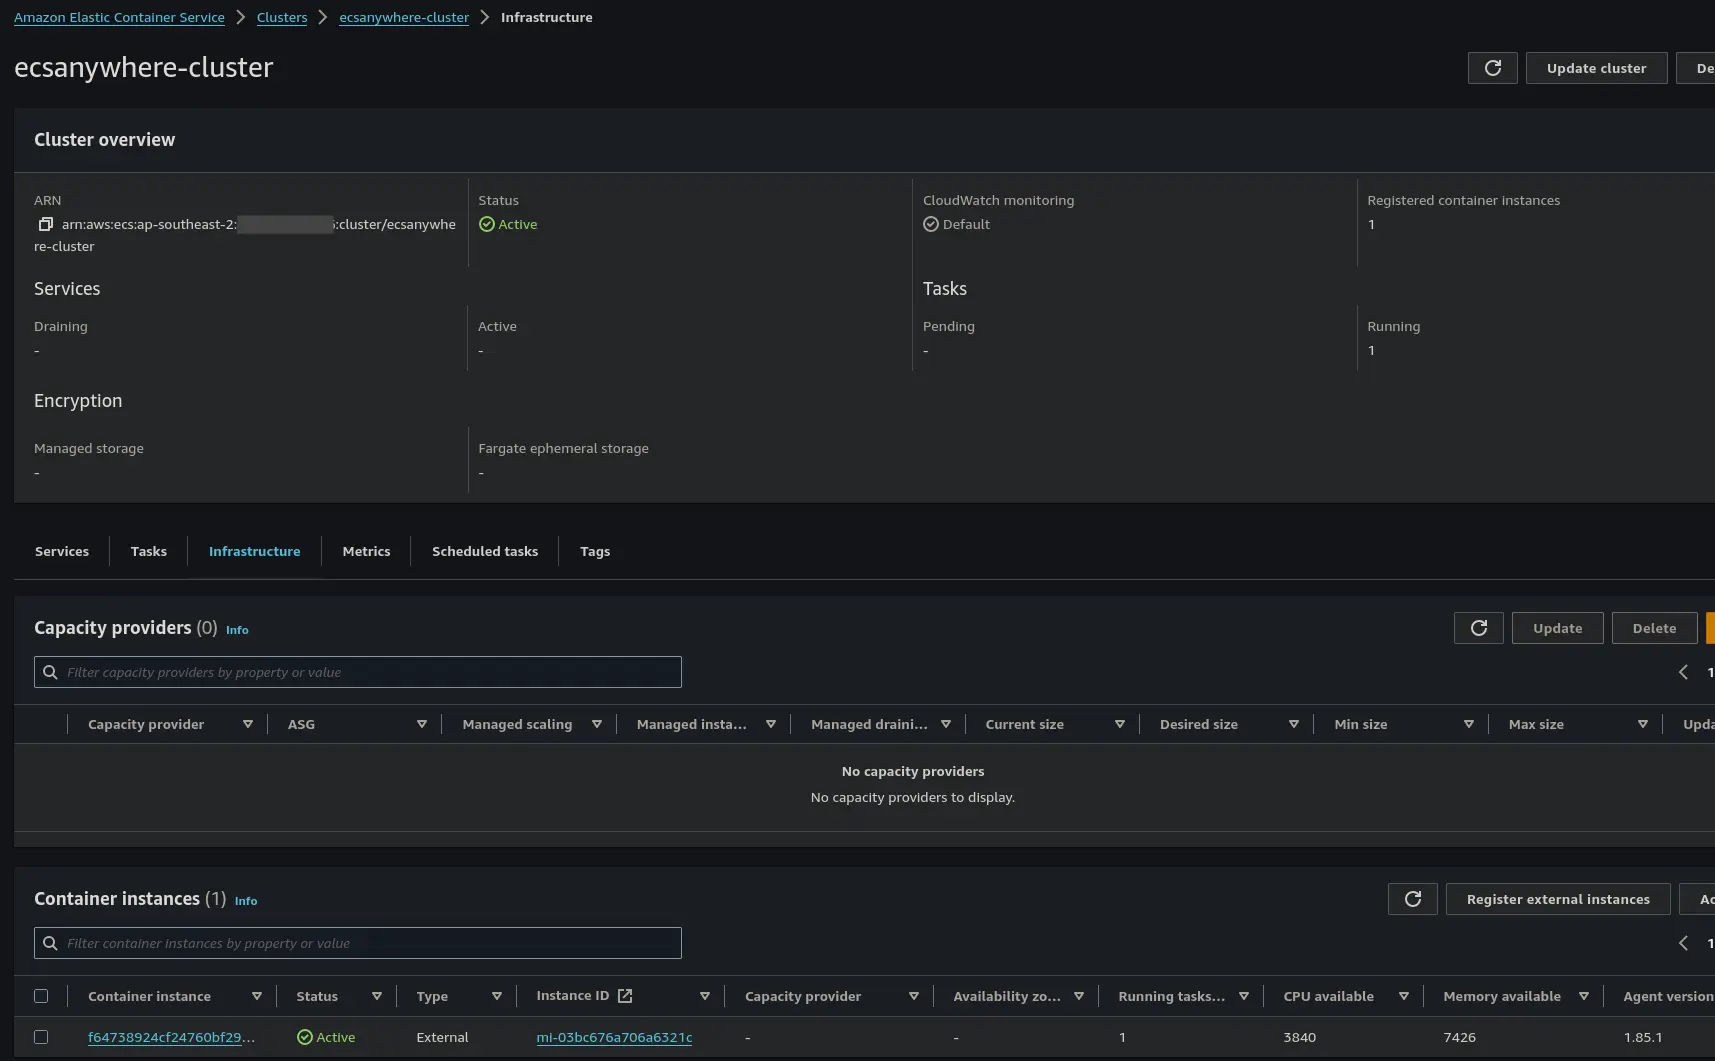Sort by Capacity provider column arrow
Viewport: 1715px width, 1061px height.
pyautogui.click(x=247, y=724)
